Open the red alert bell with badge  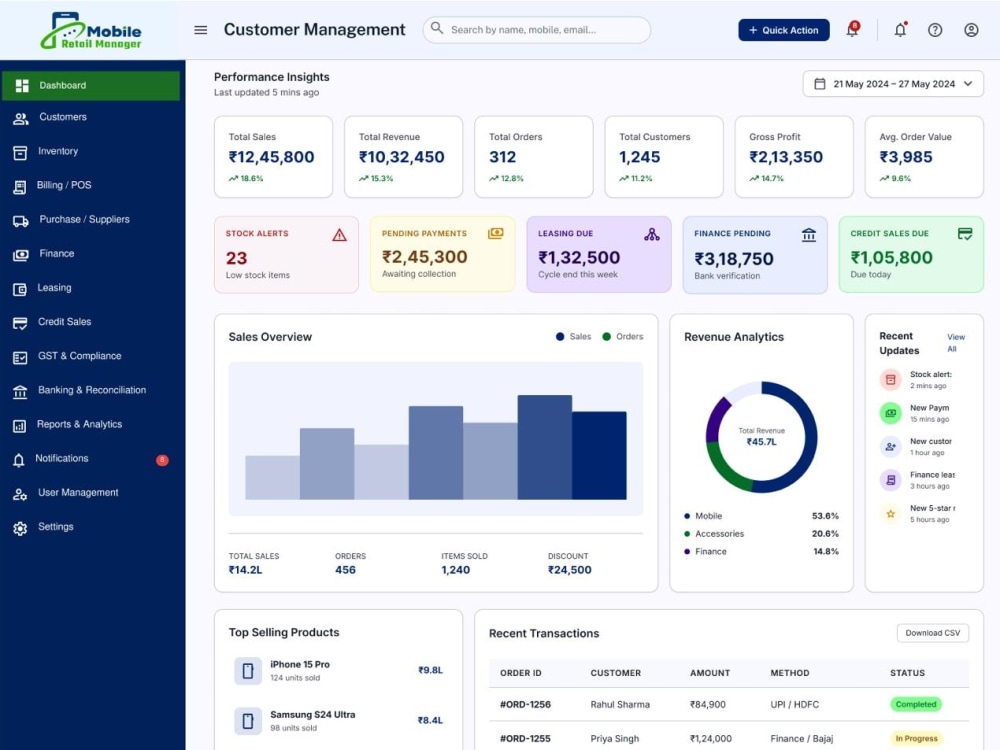(853, 29)
